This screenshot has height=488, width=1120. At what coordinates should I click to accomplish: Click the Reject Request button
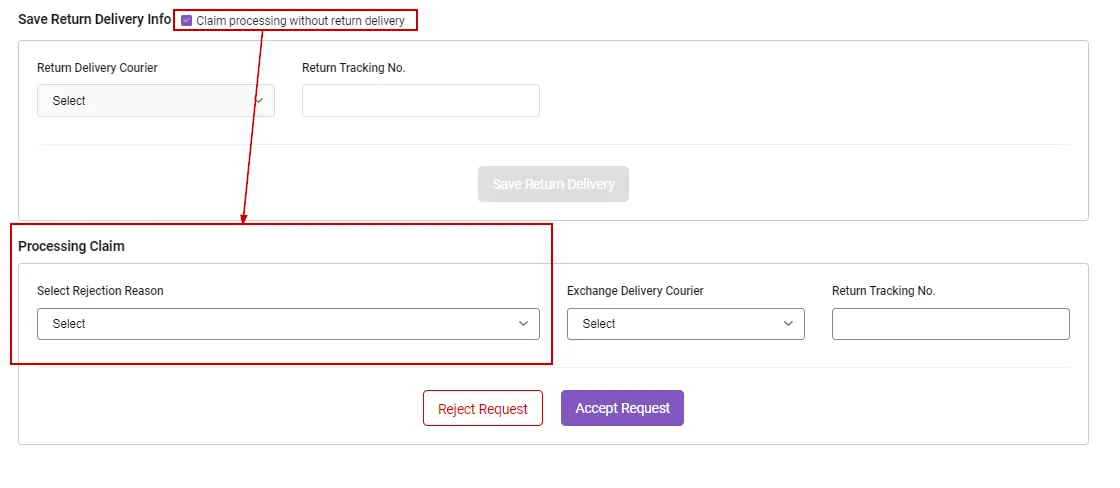tap(482, 409)
